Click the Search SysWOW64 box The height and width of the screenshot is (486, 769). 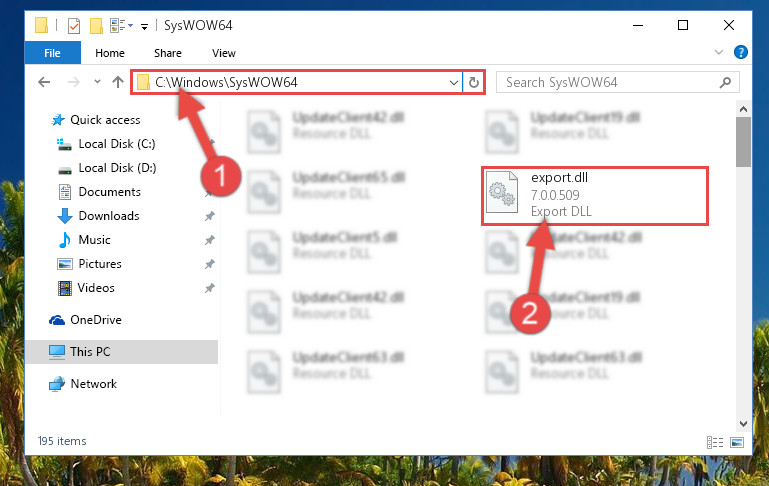coord(617,82)
